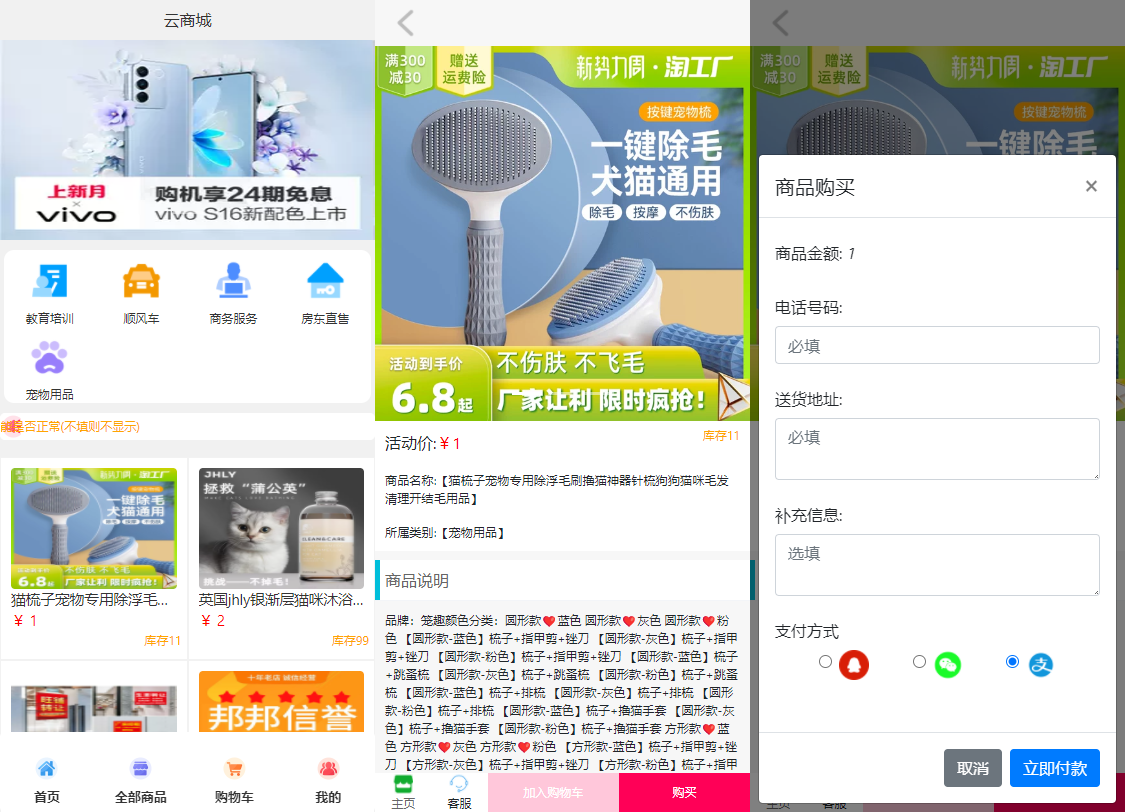Click the orange scrolling notice text
Viewport: 1125px width, 812px height.
point(70,427)
